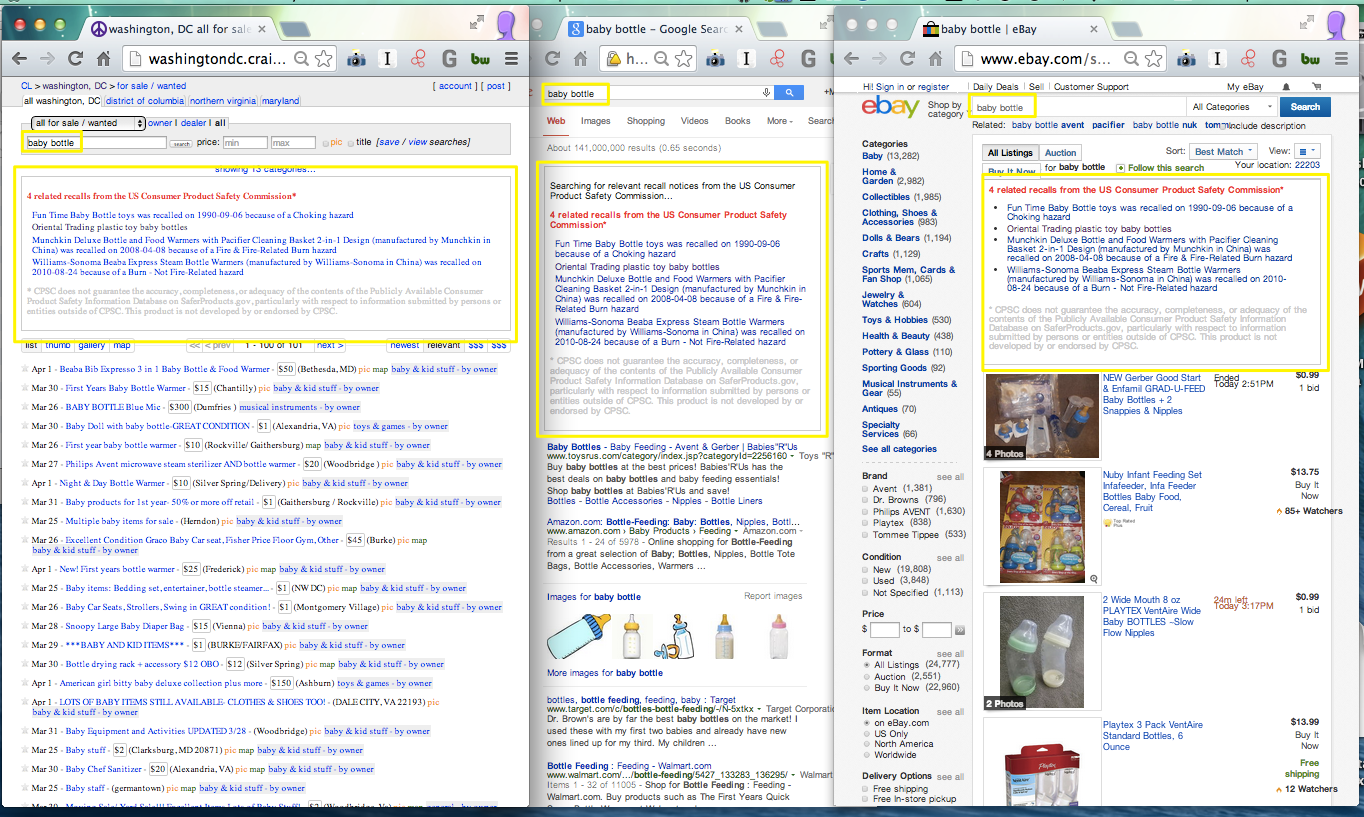Open the Craigslist 'all for sale / wanted' dropdown
This screenshot has width=1364, height=817.
click(88, 123)
